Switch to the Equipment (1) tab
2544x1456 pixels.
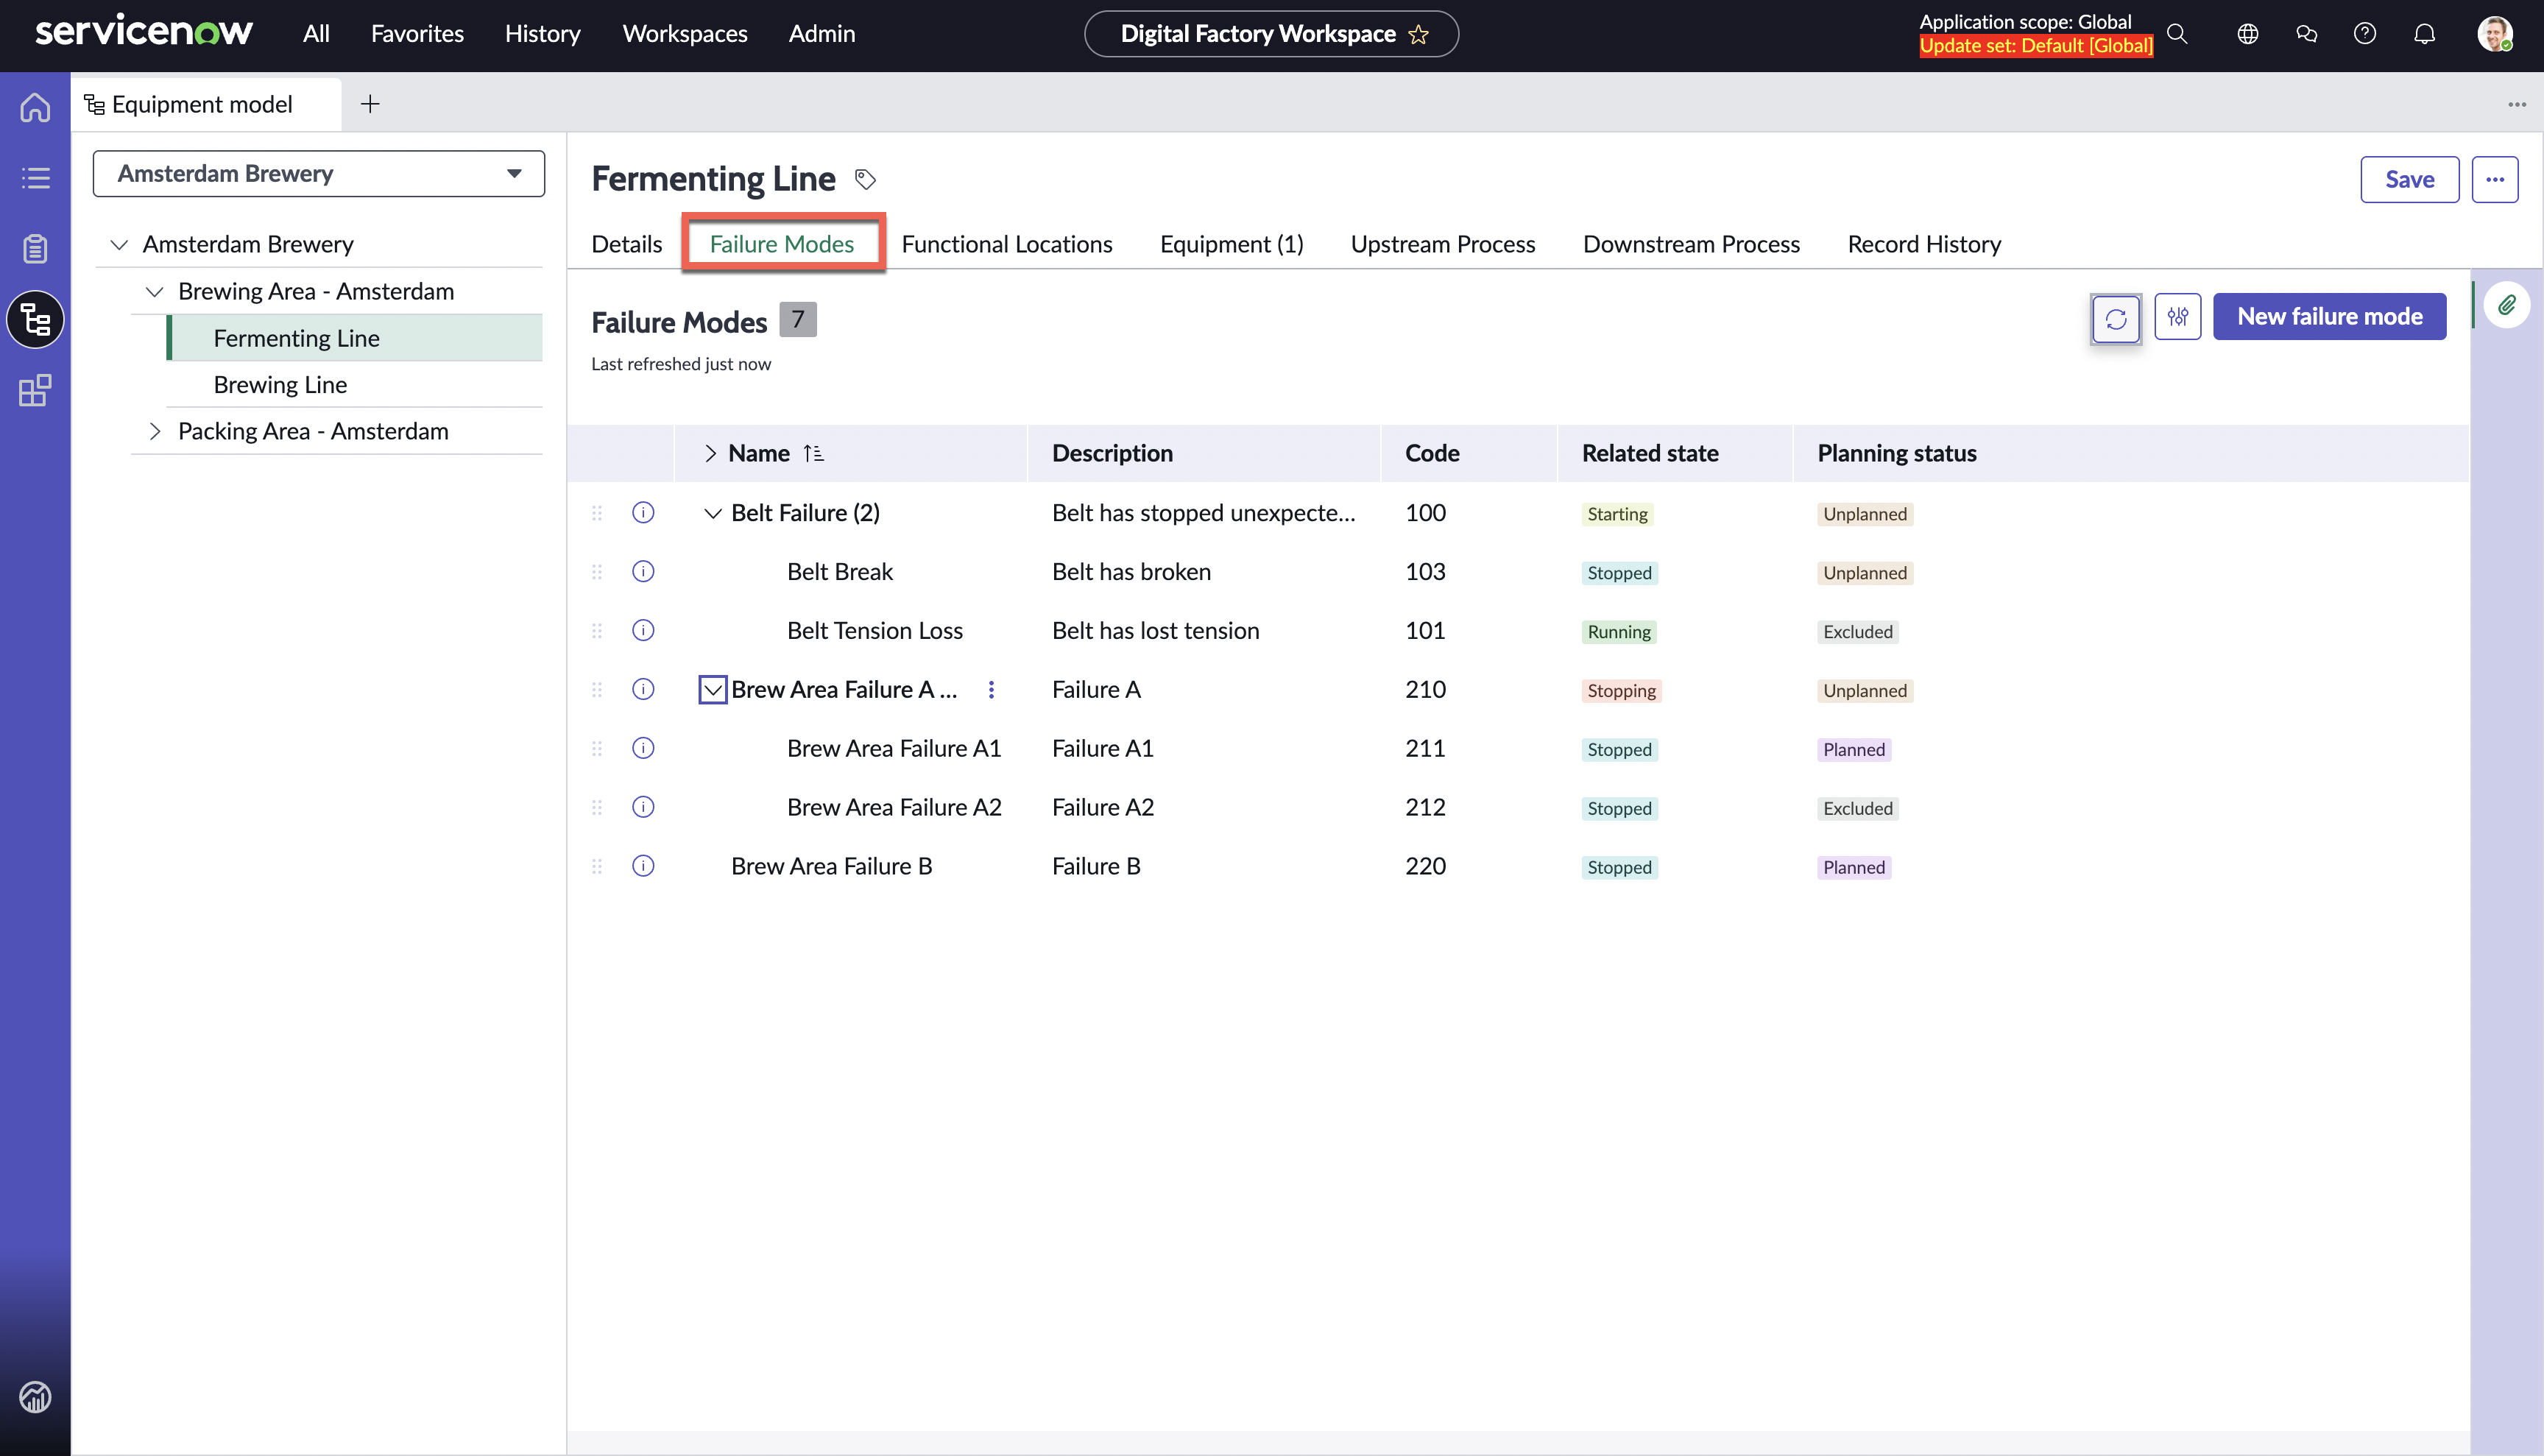pos(1231,244)
